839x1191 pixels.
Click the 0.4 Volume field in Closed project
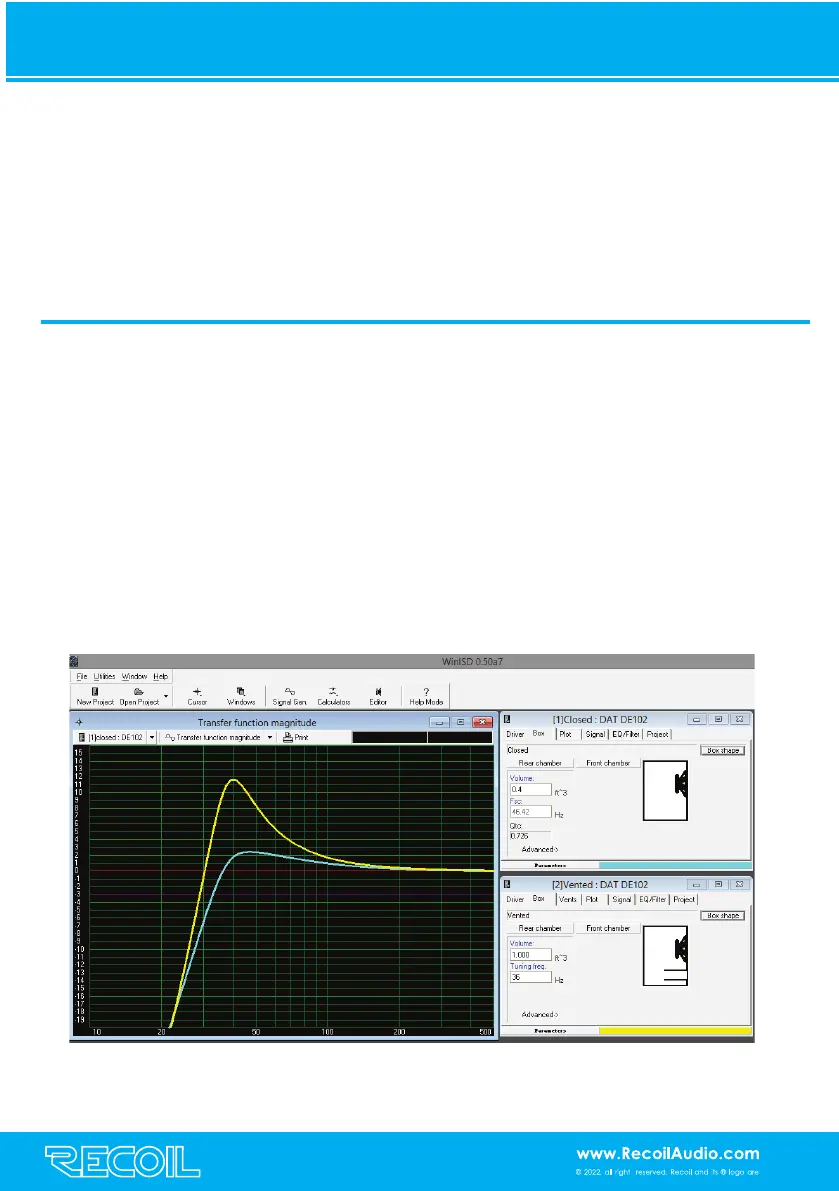coord(530,790)
